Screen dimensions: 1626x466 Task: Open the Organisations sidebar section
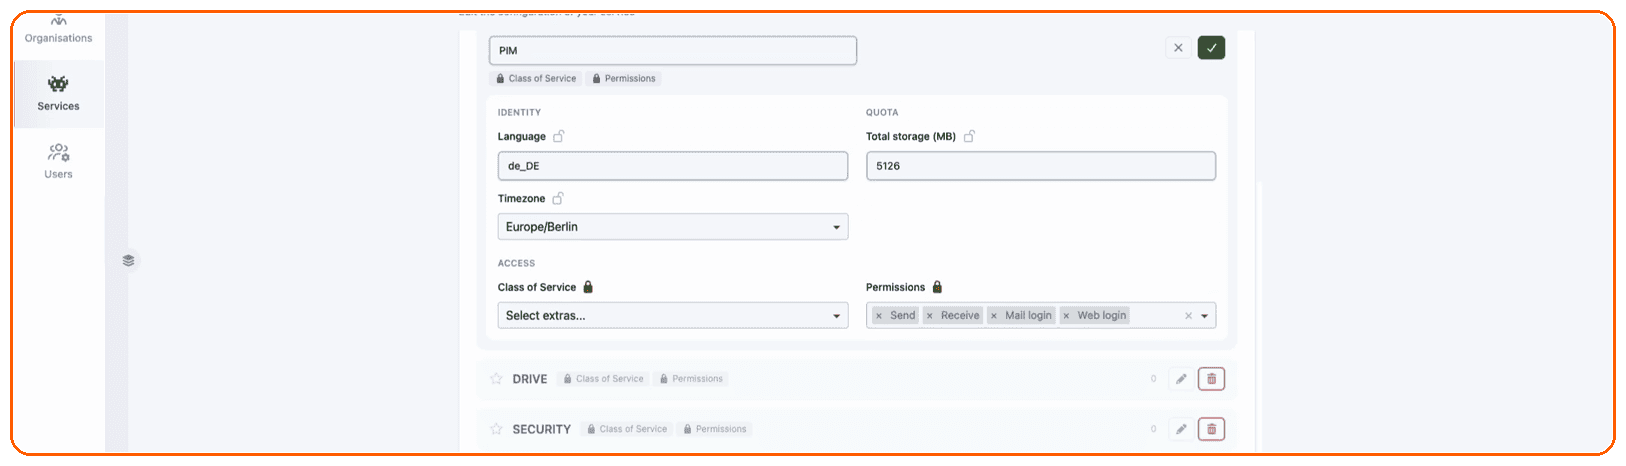59,30
